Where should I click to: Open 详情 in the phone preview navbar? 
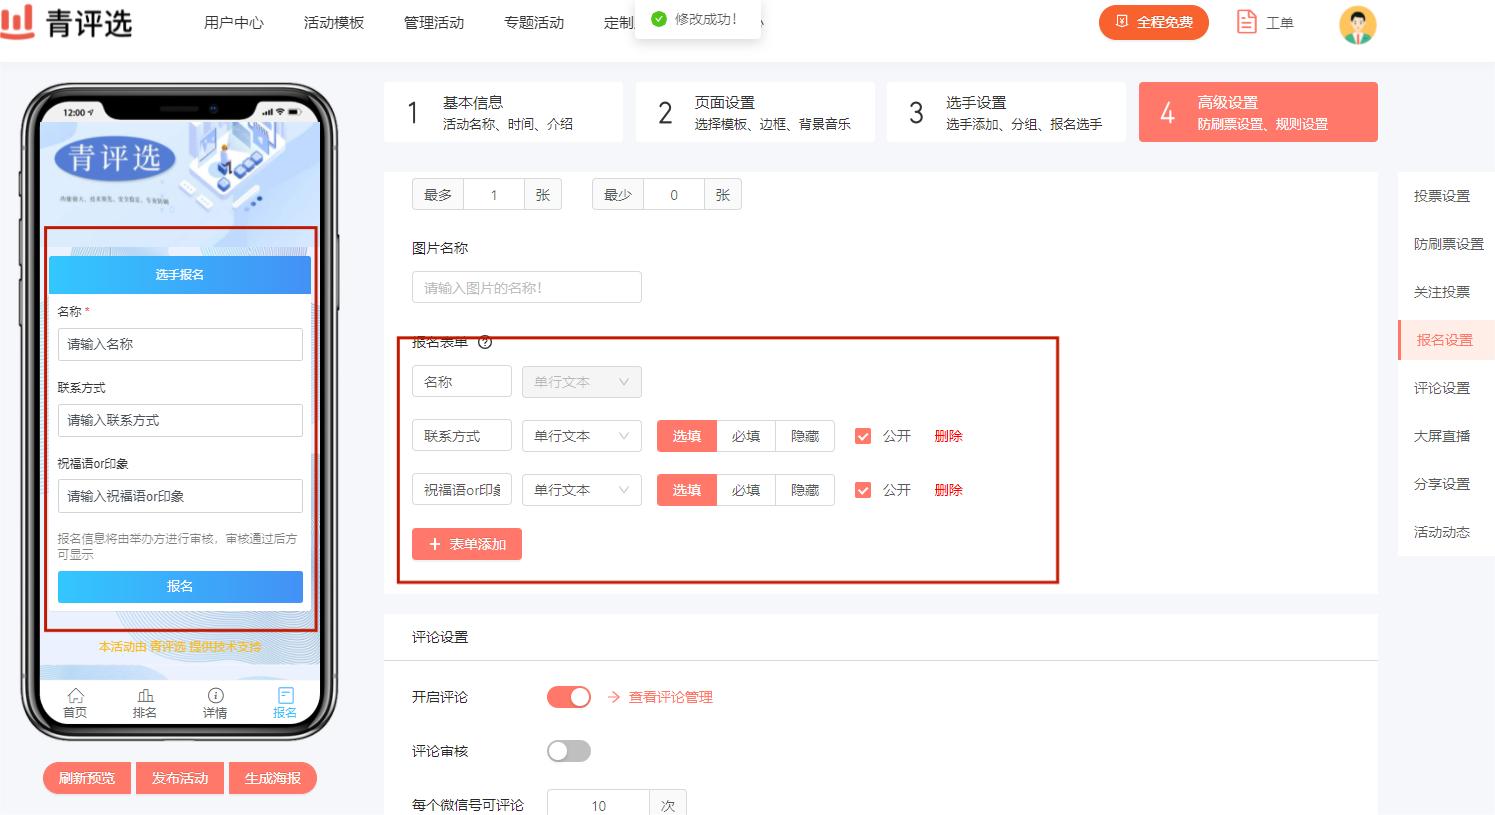tap(214, 701)
